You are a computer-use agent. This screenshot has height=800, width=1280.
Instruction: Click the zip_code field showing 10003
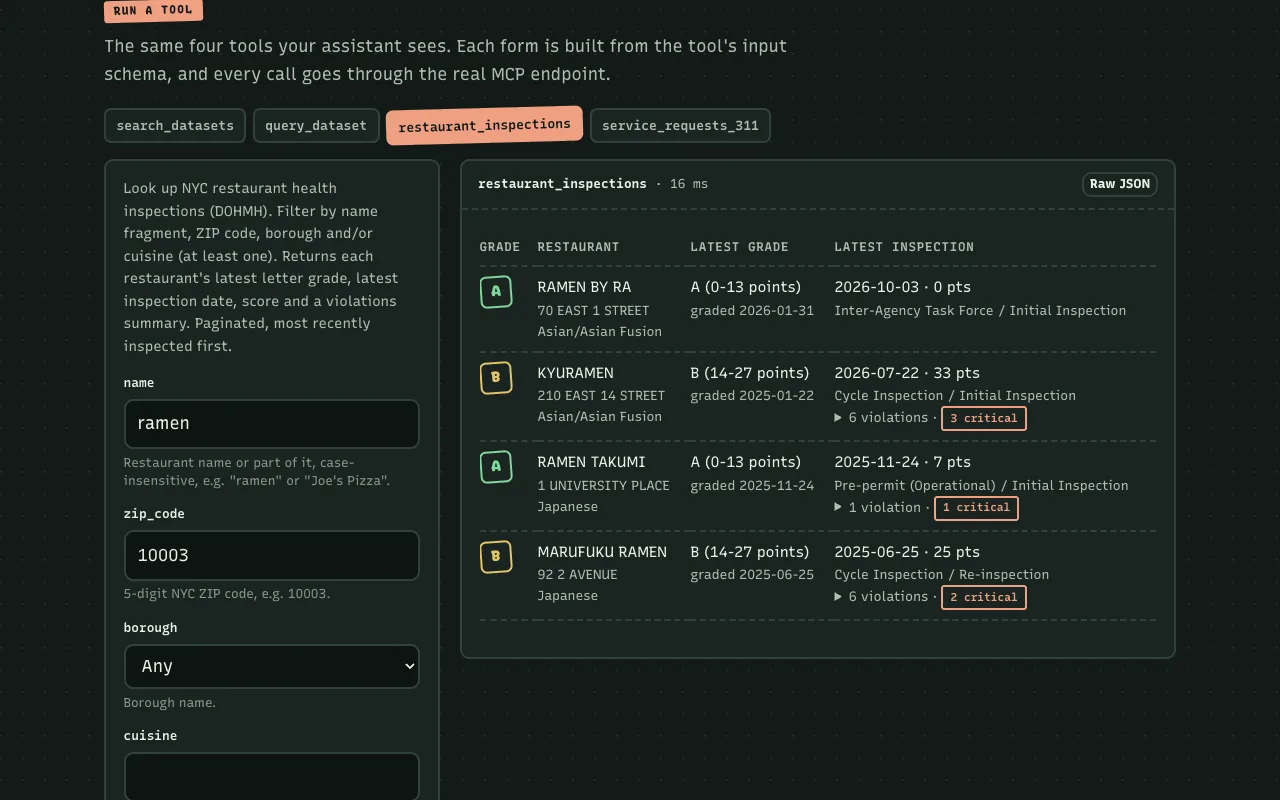tap(271, 556)
